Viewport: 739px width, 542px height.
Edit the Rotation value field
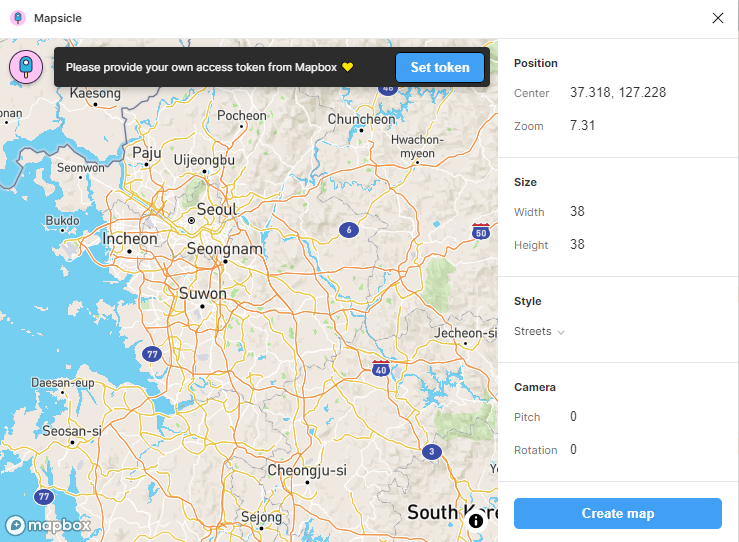[x=573, y=449]
